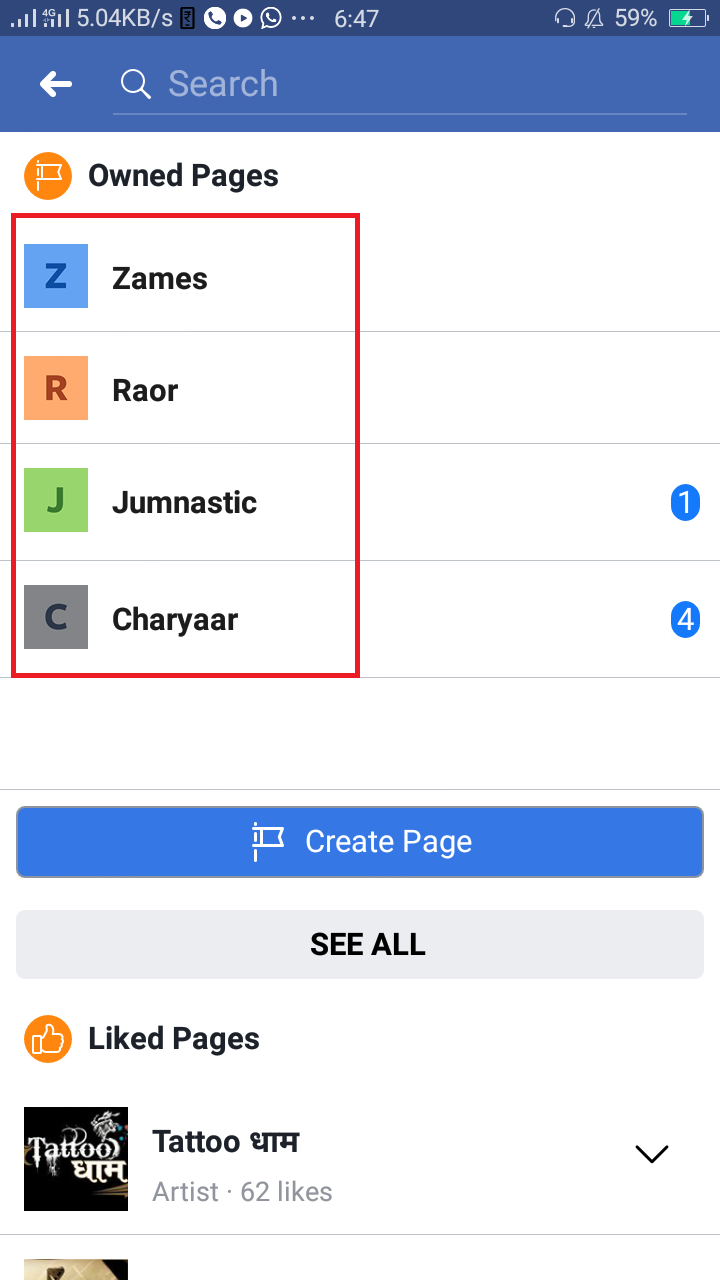Open the Jumnastic page

[360, 502]
